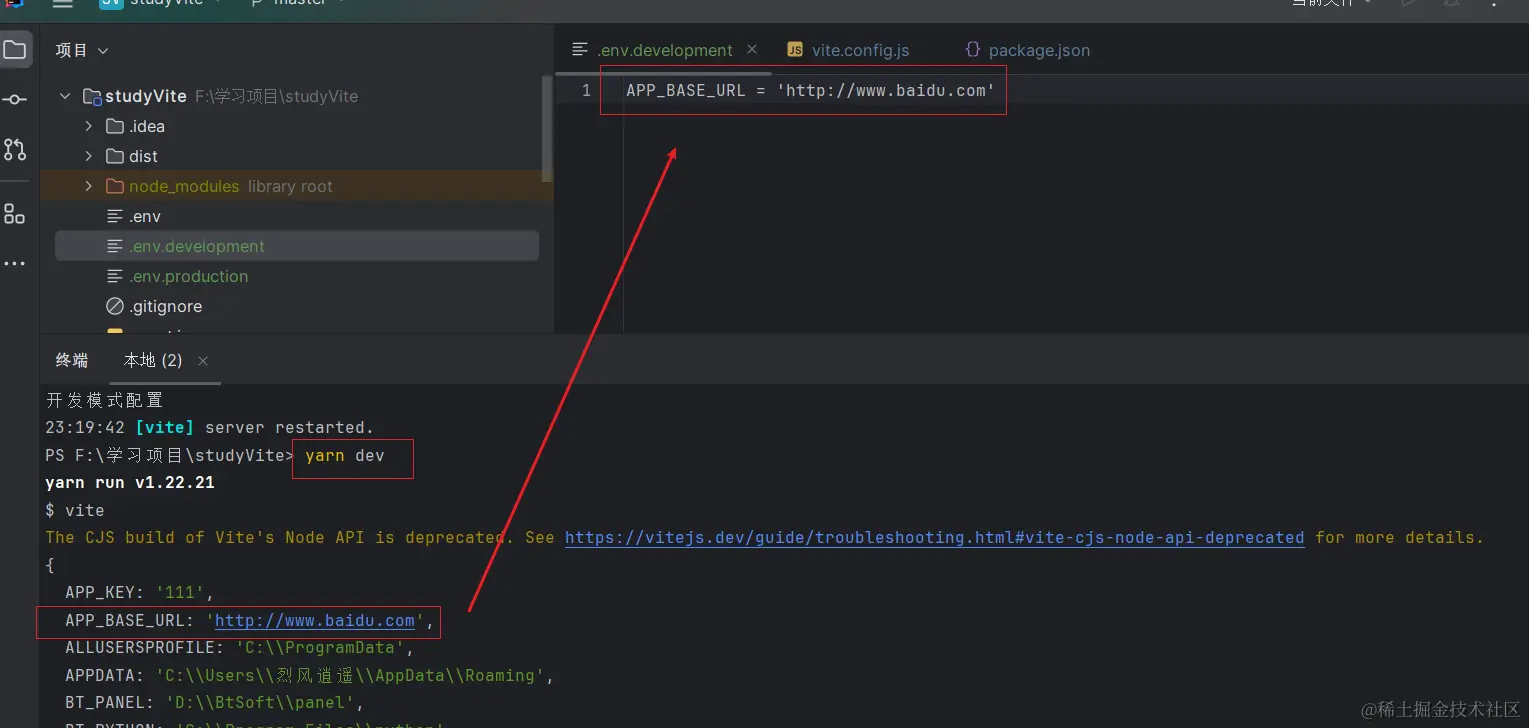Viewport: 1529px width, 728px height.
Task: Click 'yarn run v1.22.21' terminal line
Action: 130,482
